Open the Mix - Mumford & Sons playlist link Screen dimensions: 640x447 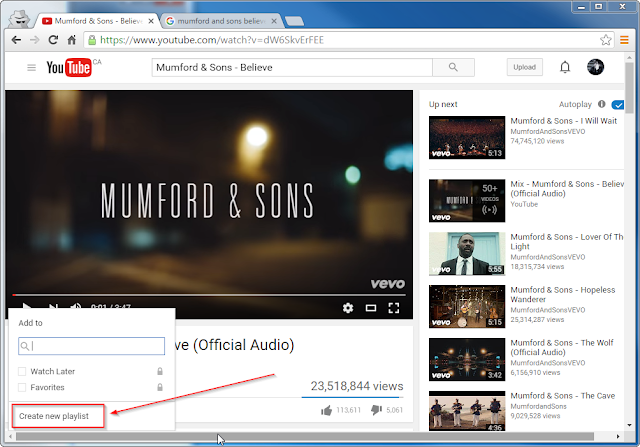[x=567, y=189]
